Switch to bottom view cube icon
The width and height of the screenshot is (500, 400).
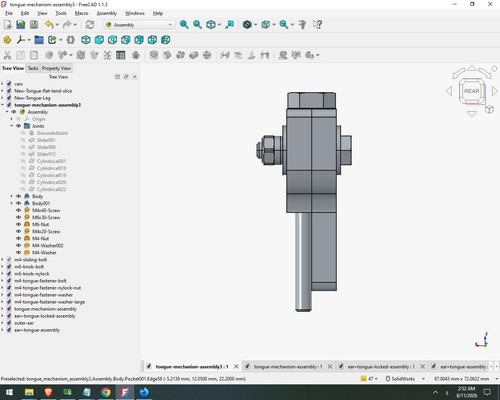(x=152, y=40)
